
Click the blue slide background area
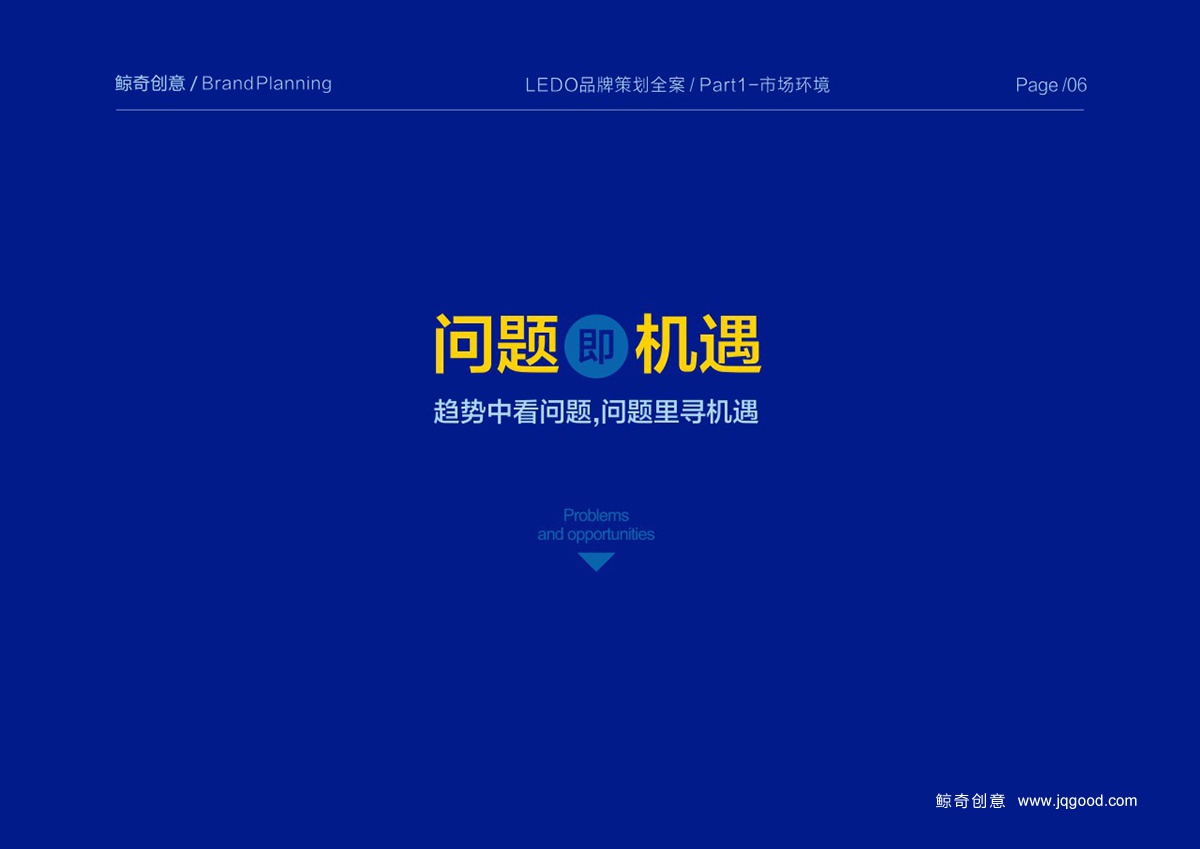tap(250, 650)
